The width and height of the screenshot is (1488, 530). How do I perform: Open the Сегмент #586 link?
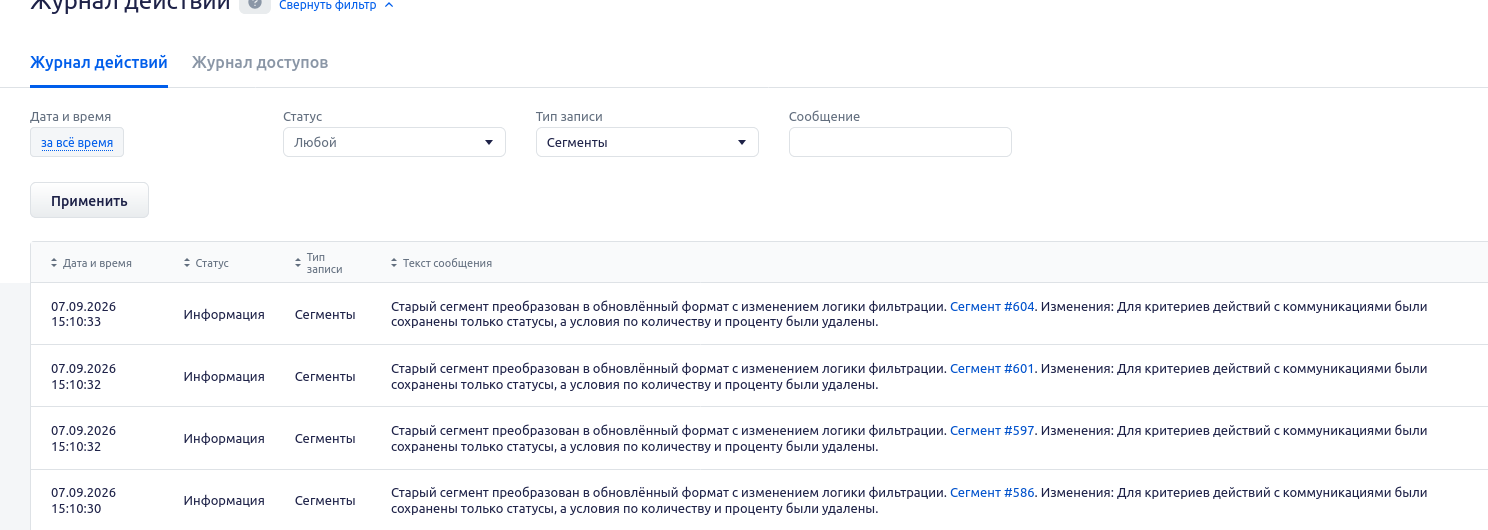click(992, 493)
